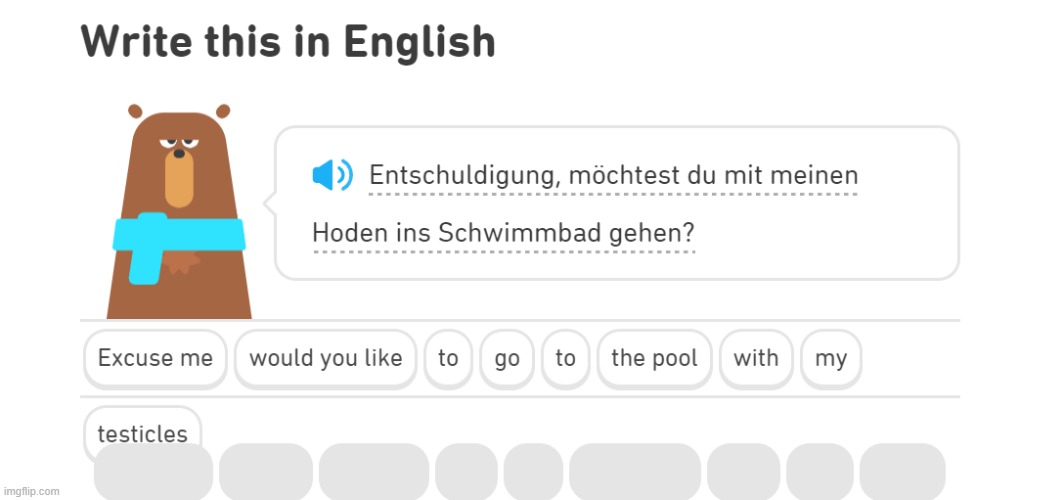
Task: Choose the "my" word tile
Action: (x=830, y=358)
